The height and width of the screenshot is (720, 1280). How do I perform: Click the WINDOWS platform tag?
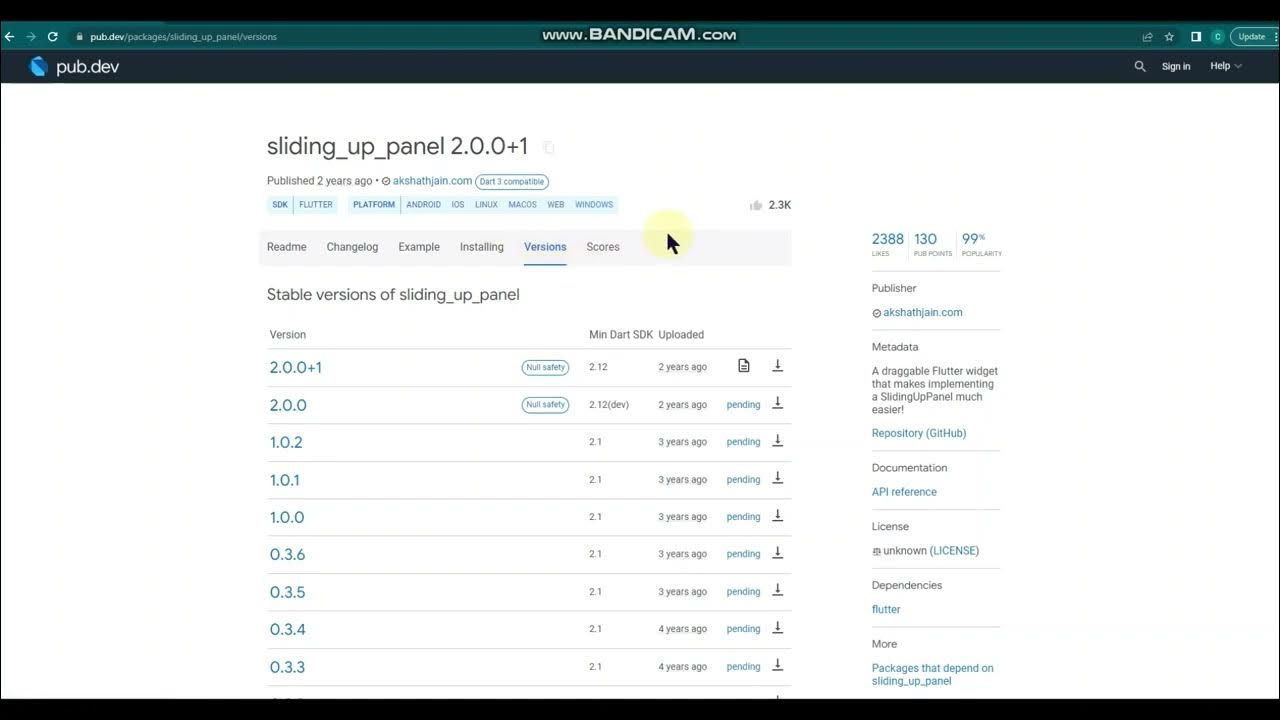[594, 205]
